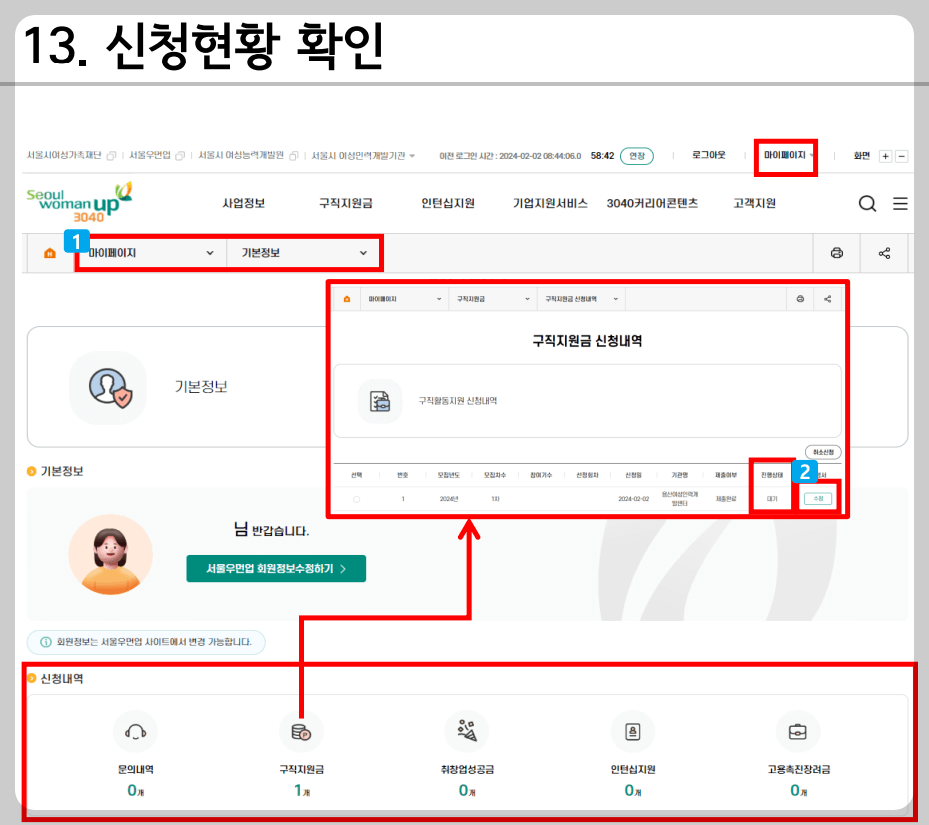
Task: Open the hamburger menu icon
Action: pos(901,202)
